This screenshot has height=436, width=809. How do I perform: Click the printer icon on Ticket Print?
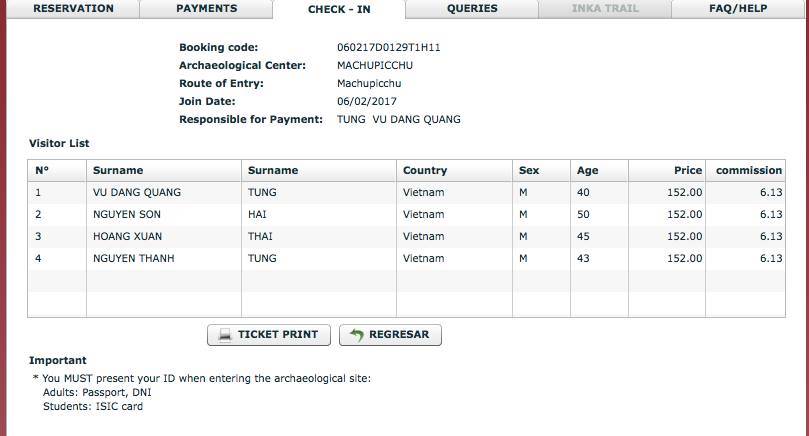pos(225,335)
